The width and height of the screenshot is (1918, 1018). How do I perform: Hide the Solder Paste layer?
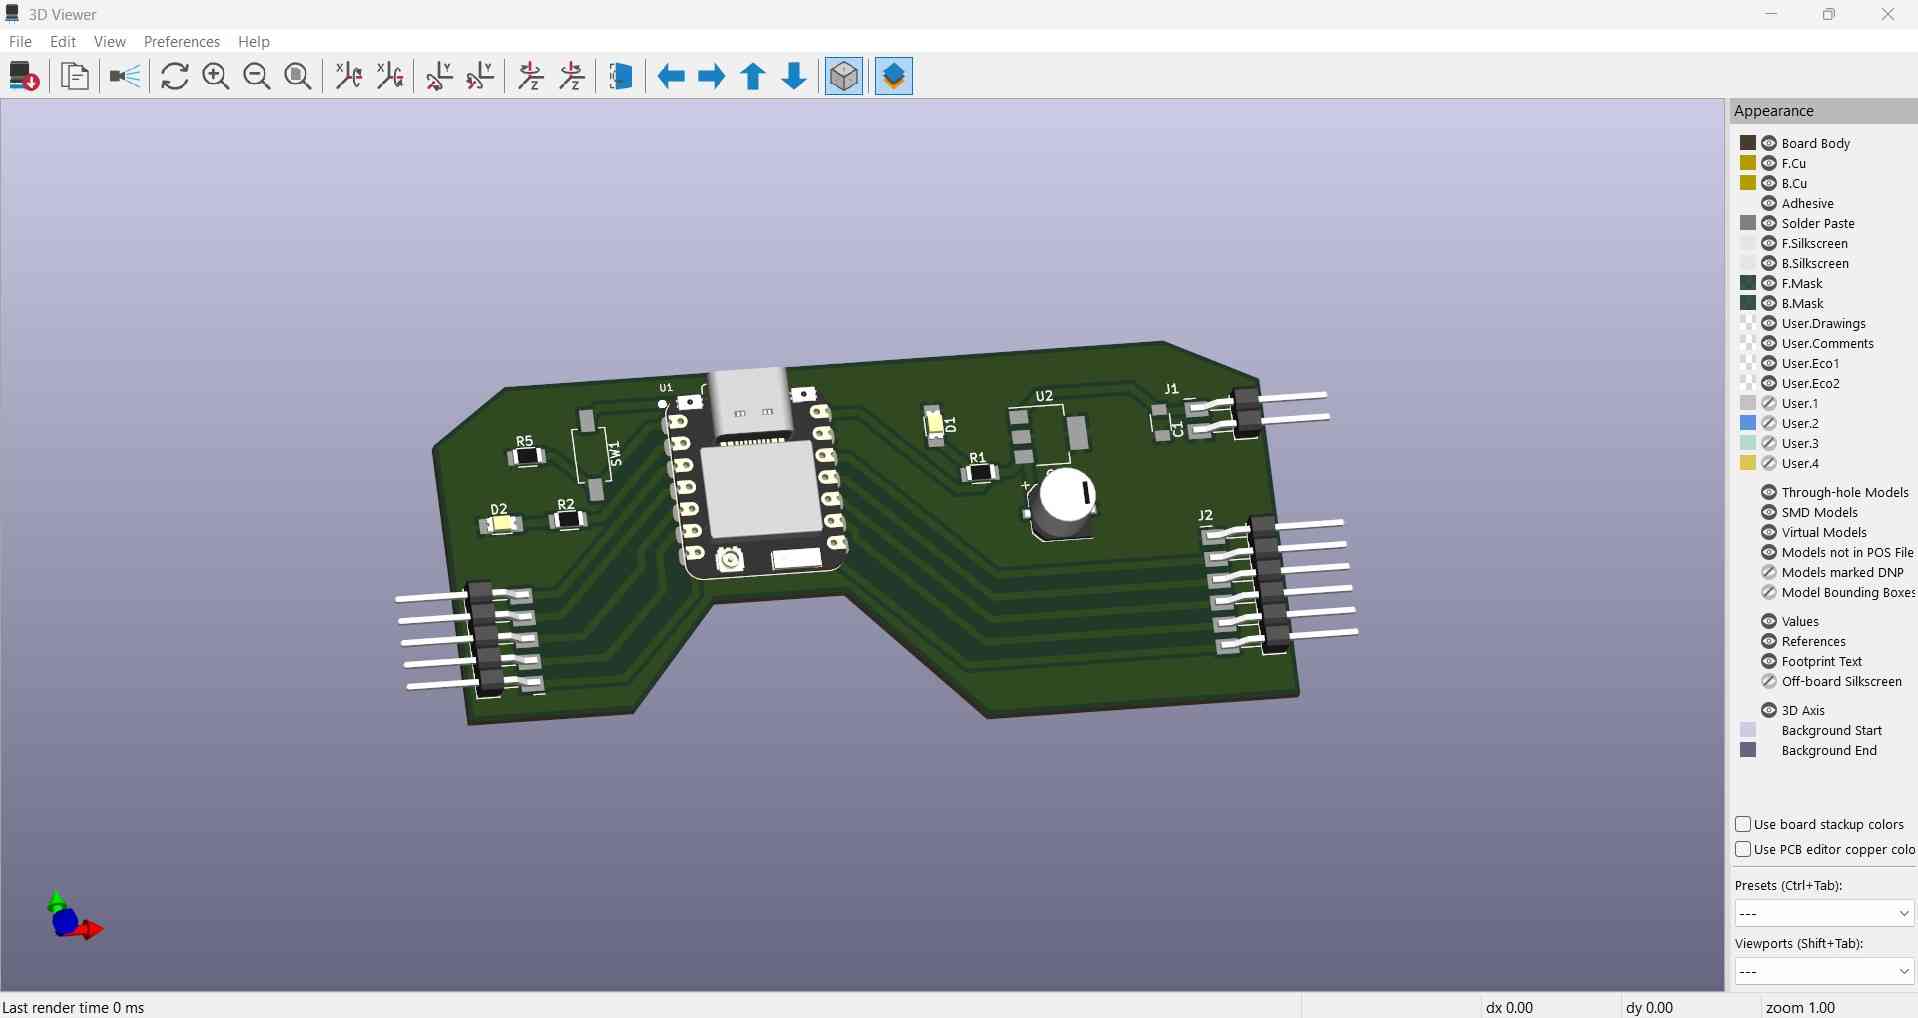[x=1769, y=223]
